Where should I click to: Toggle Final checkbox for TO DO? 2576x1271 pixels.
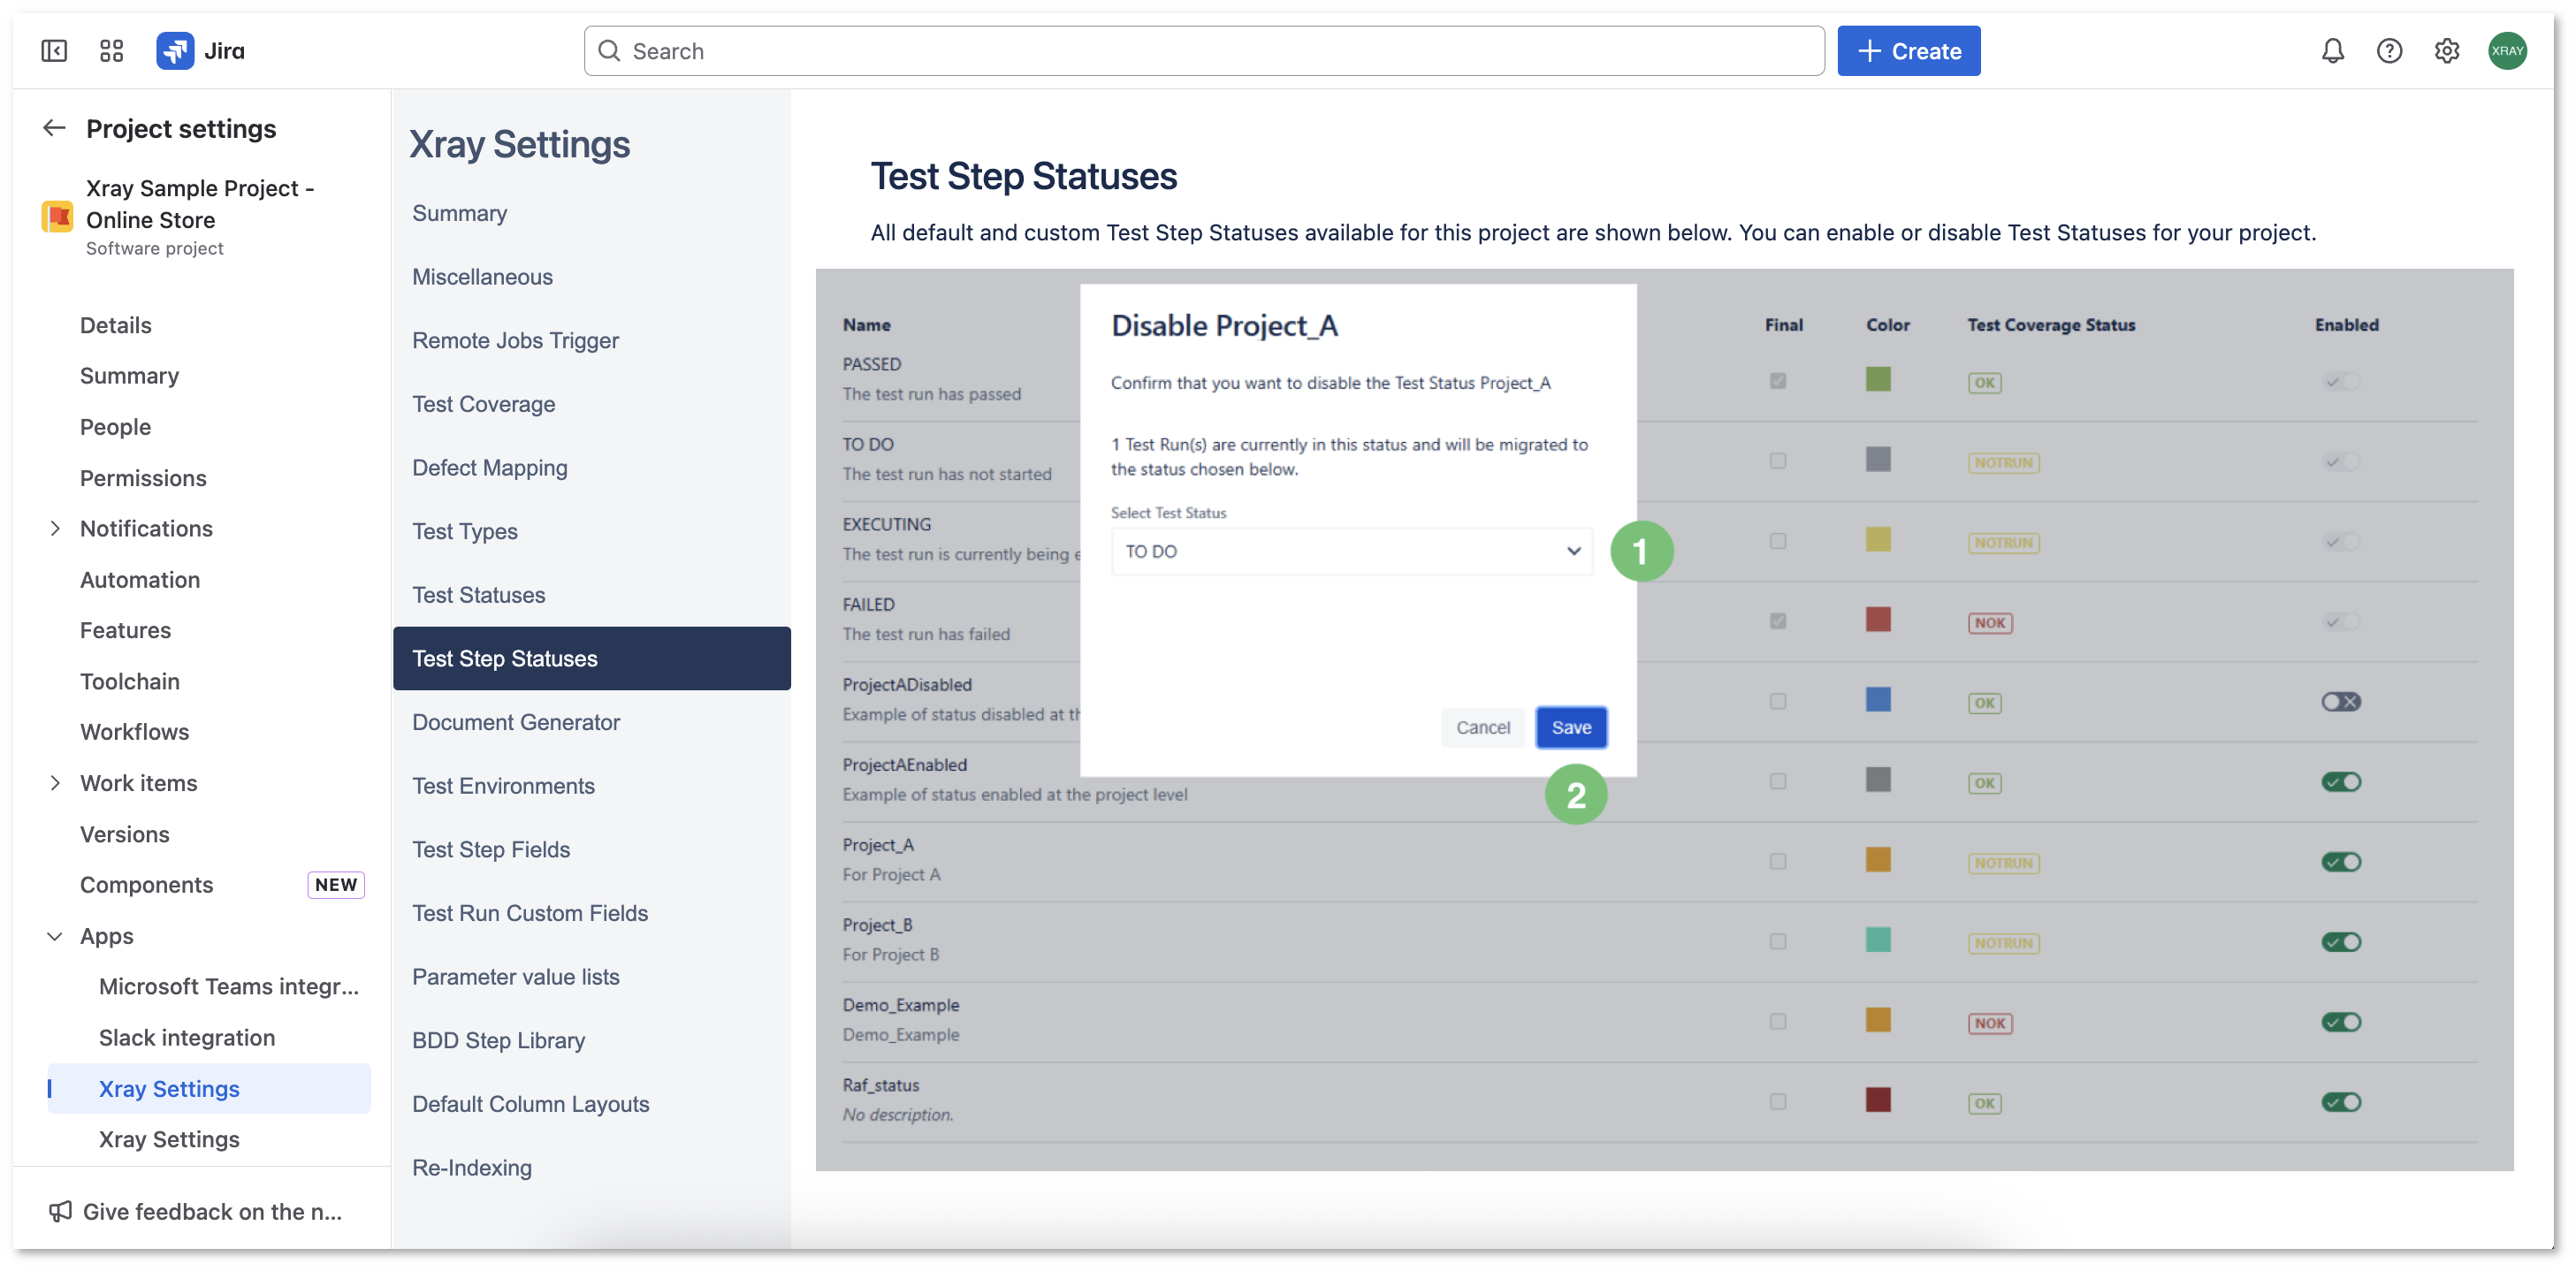coord(1777,461)
